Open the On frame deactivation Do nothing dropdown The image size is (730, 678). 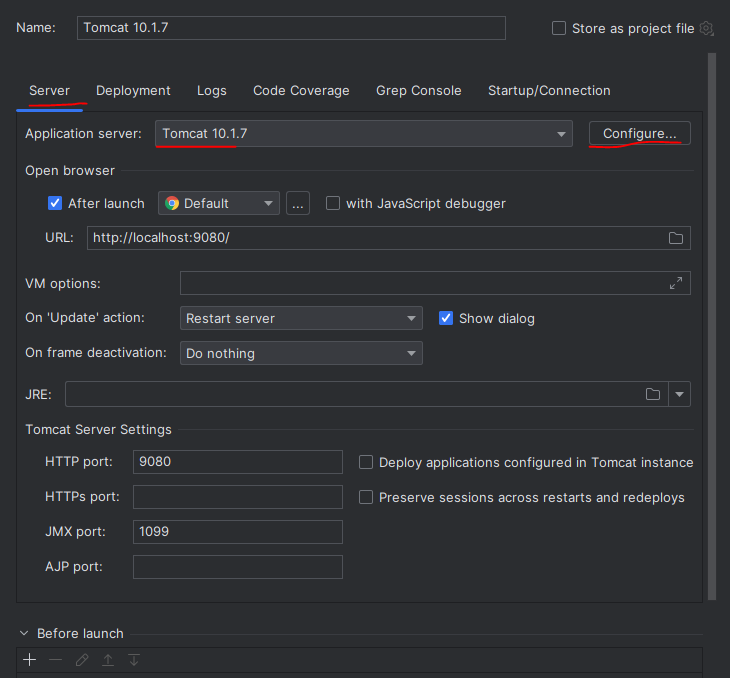click(301, 353)
